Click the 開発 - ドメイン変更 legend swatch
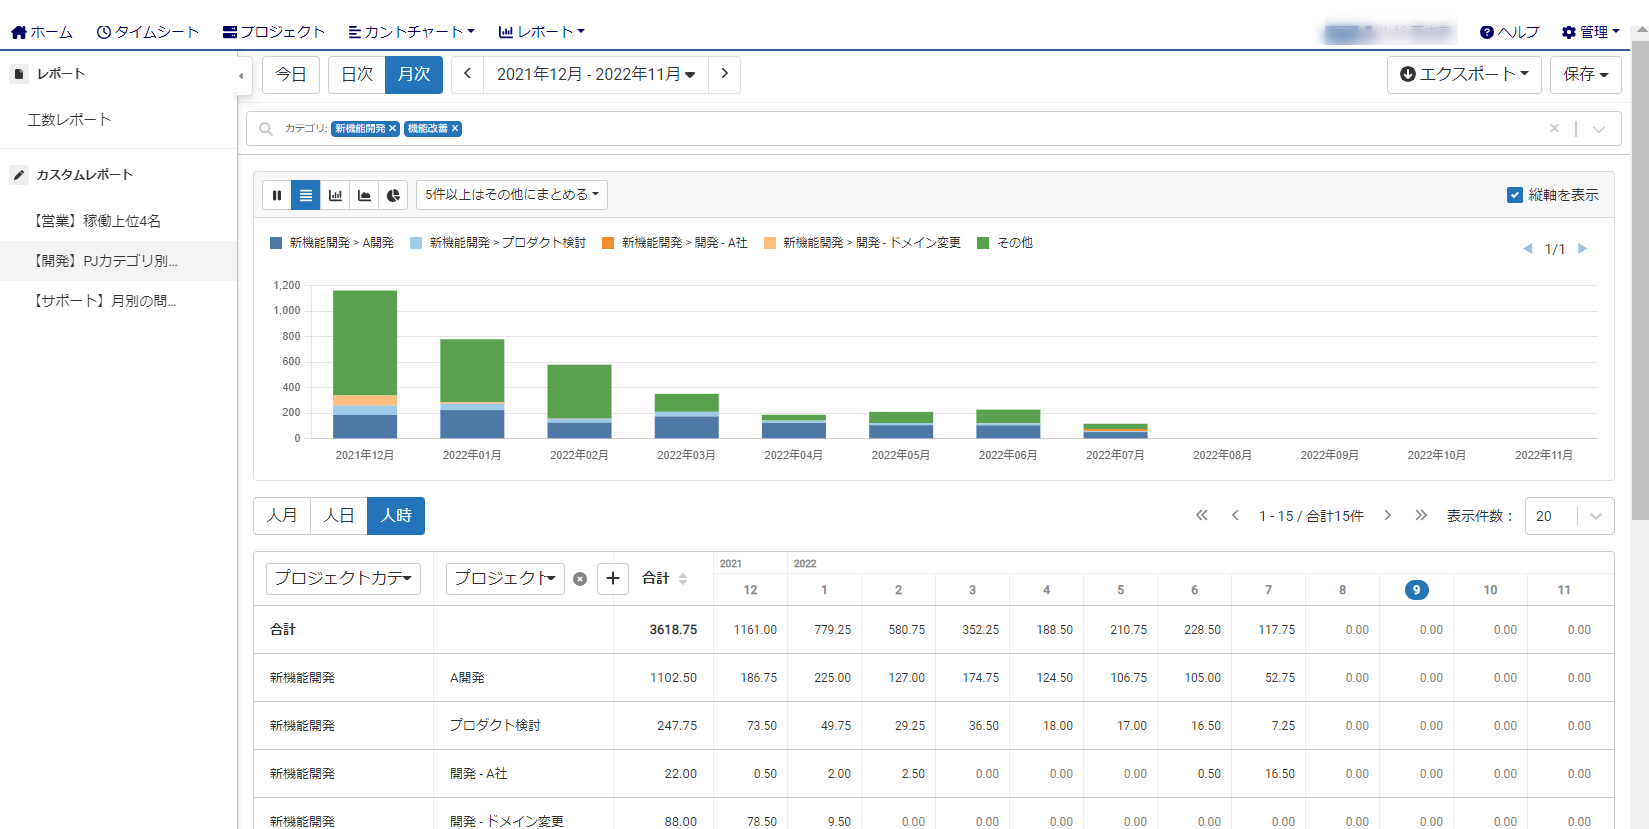Image resolution: width=1649 pixels, height=829 pixels. pyautogui.click(x=770, y=243)
